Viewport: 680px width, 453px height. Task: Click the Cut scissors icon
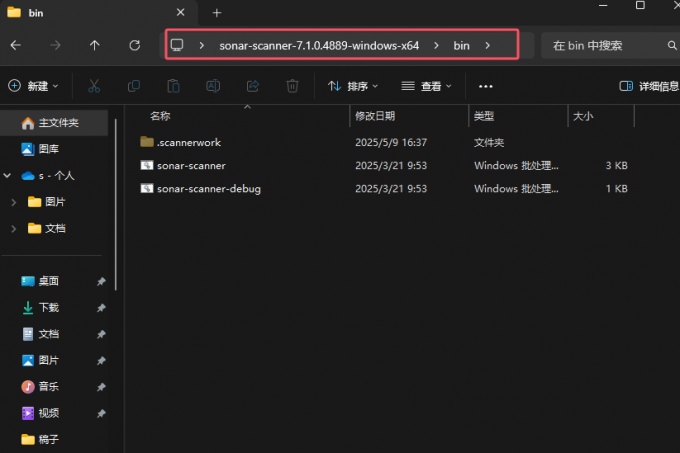click(94, 86)
